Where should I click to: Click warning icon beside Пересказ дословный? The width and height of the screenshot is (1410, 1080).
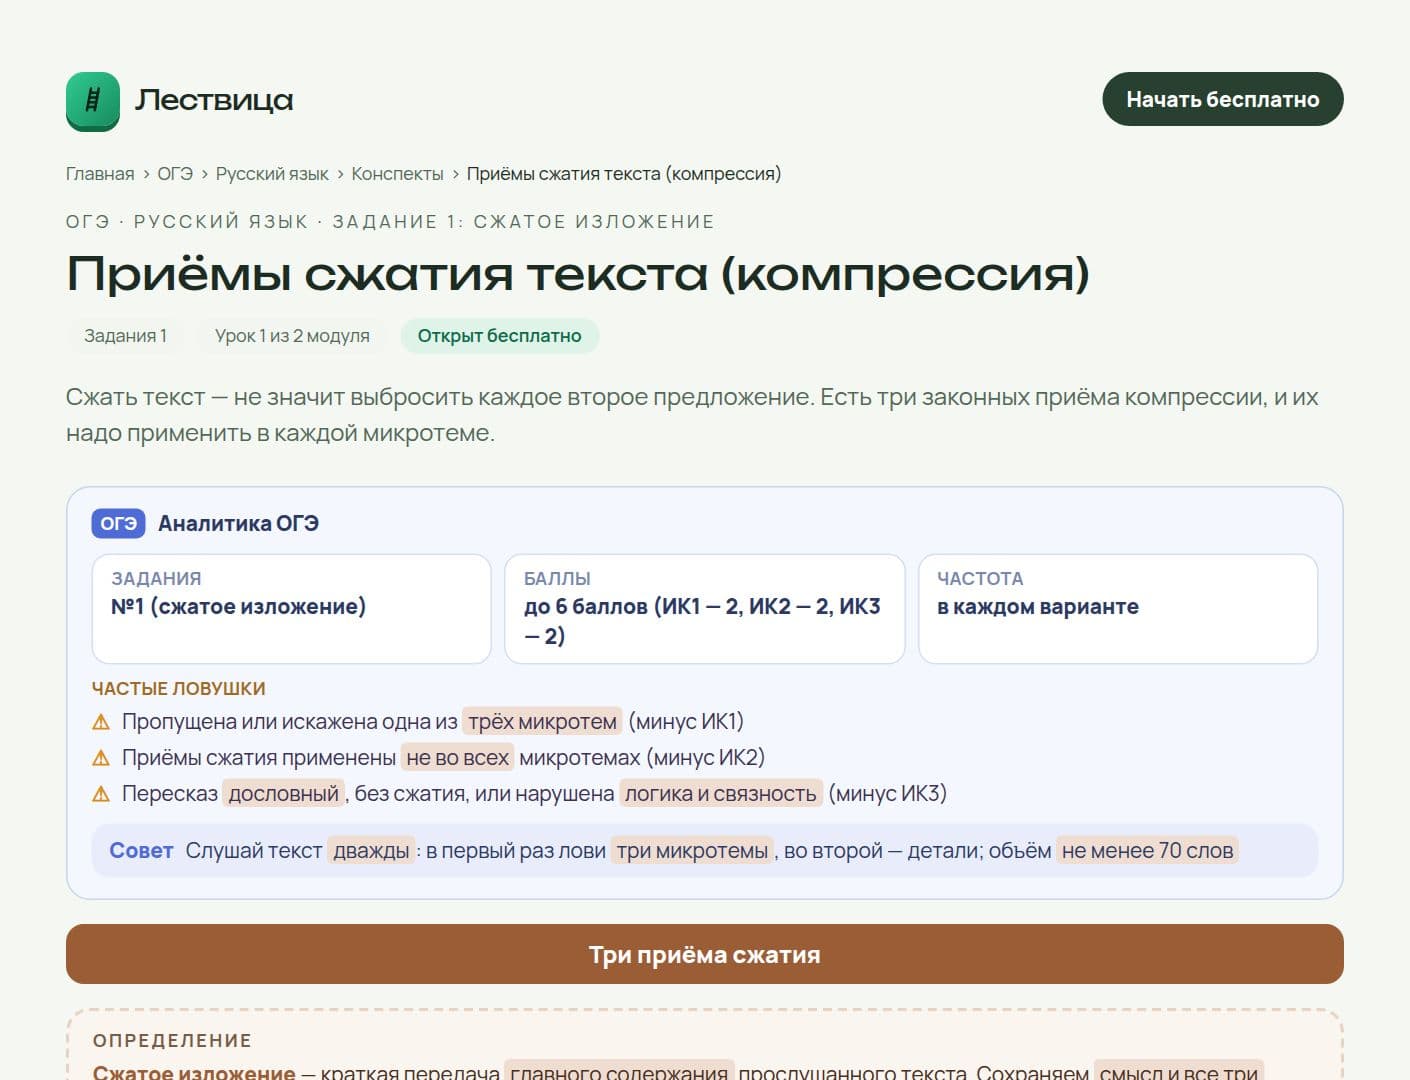101,794
